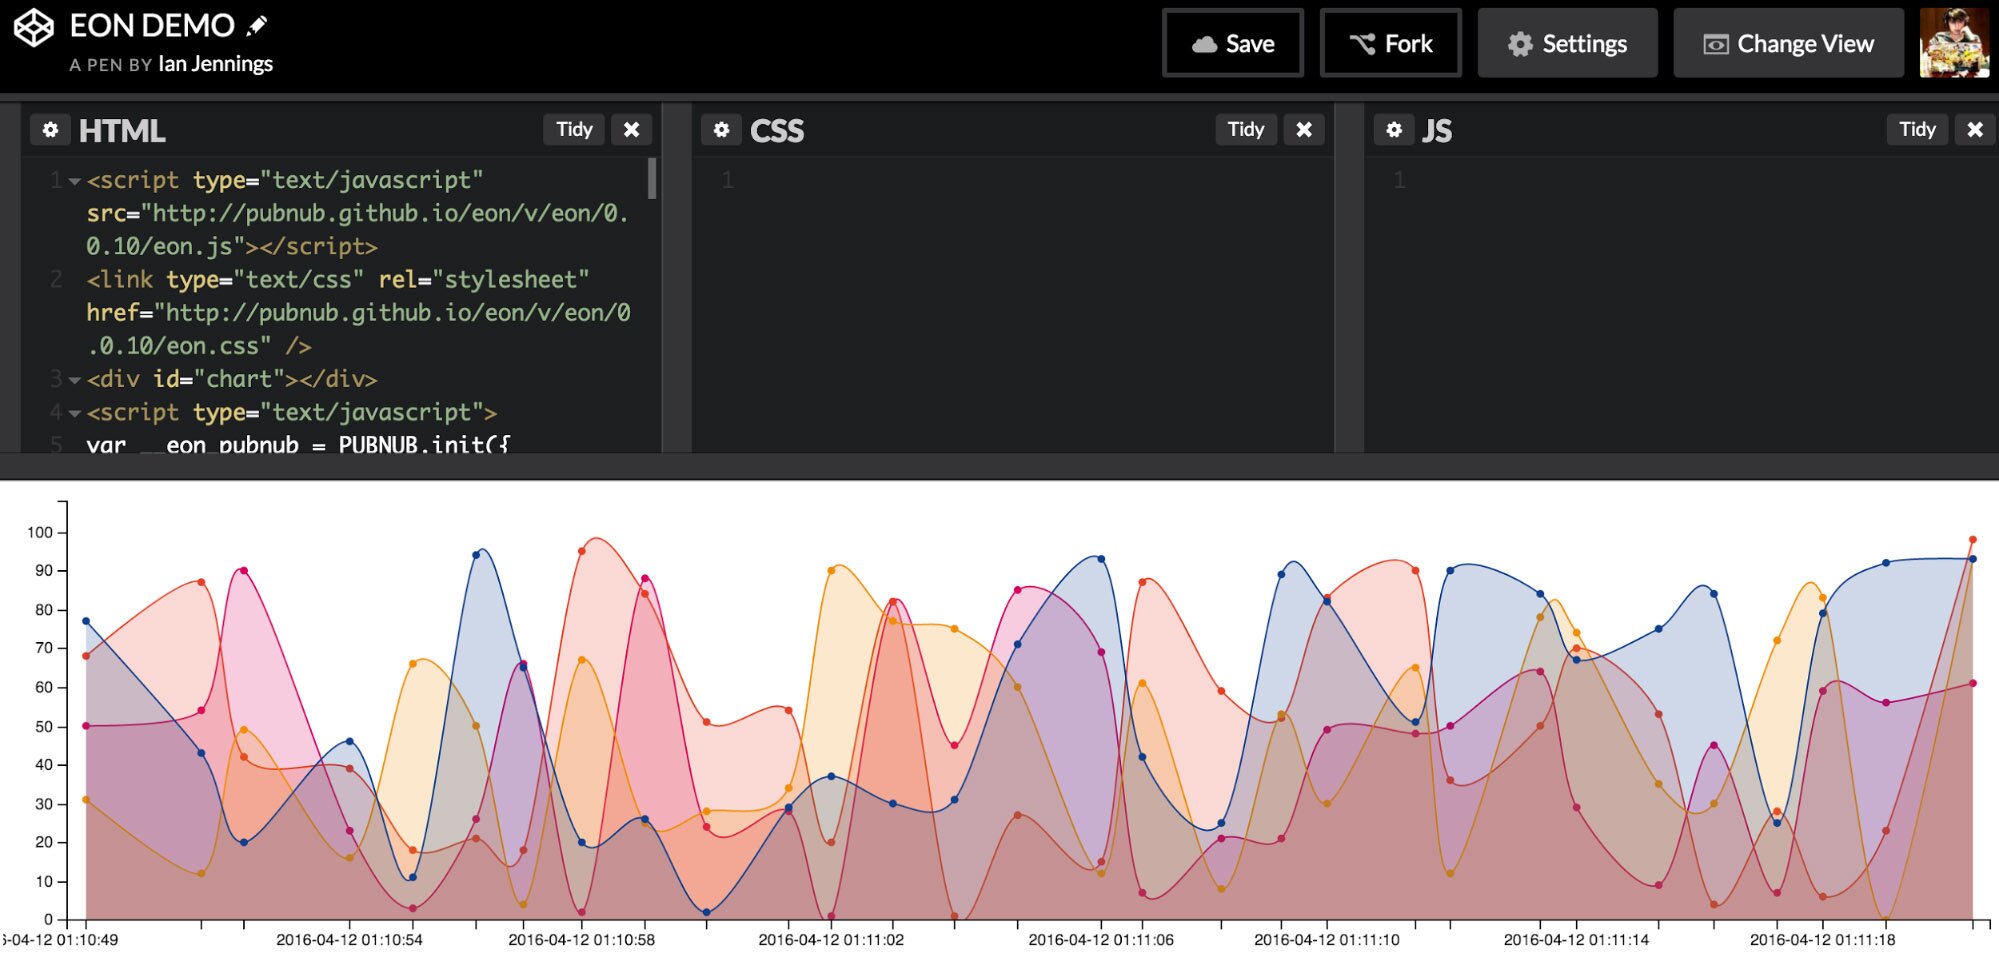Open the Change View menu
This screenshot has width=1999, height=958.
[1788, 44]
